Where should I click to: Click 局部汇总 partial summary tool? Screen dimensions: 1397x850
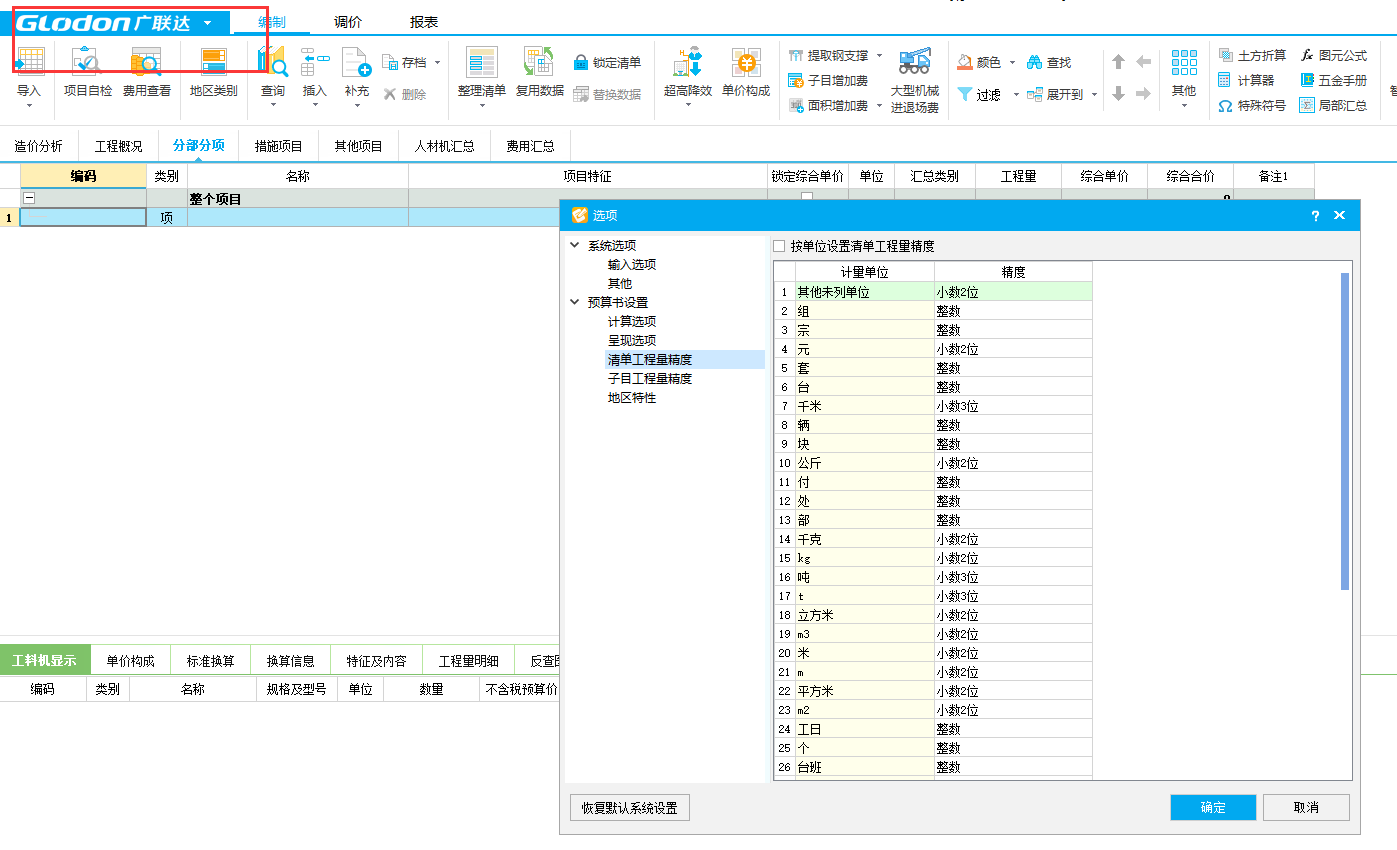tap(1333, 105)
